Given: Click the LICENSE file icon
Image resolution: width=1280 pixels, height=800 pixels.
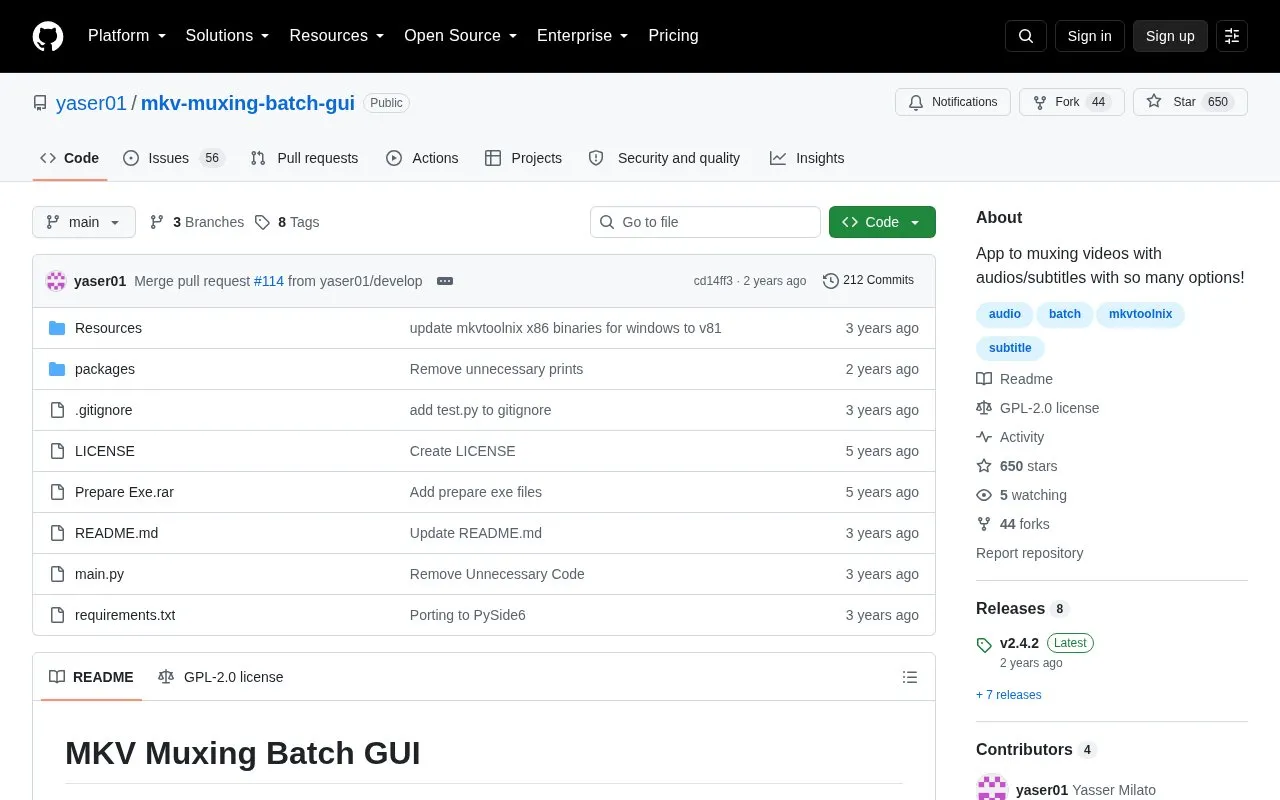Looking at the screenshot, I should click(57, 451).
